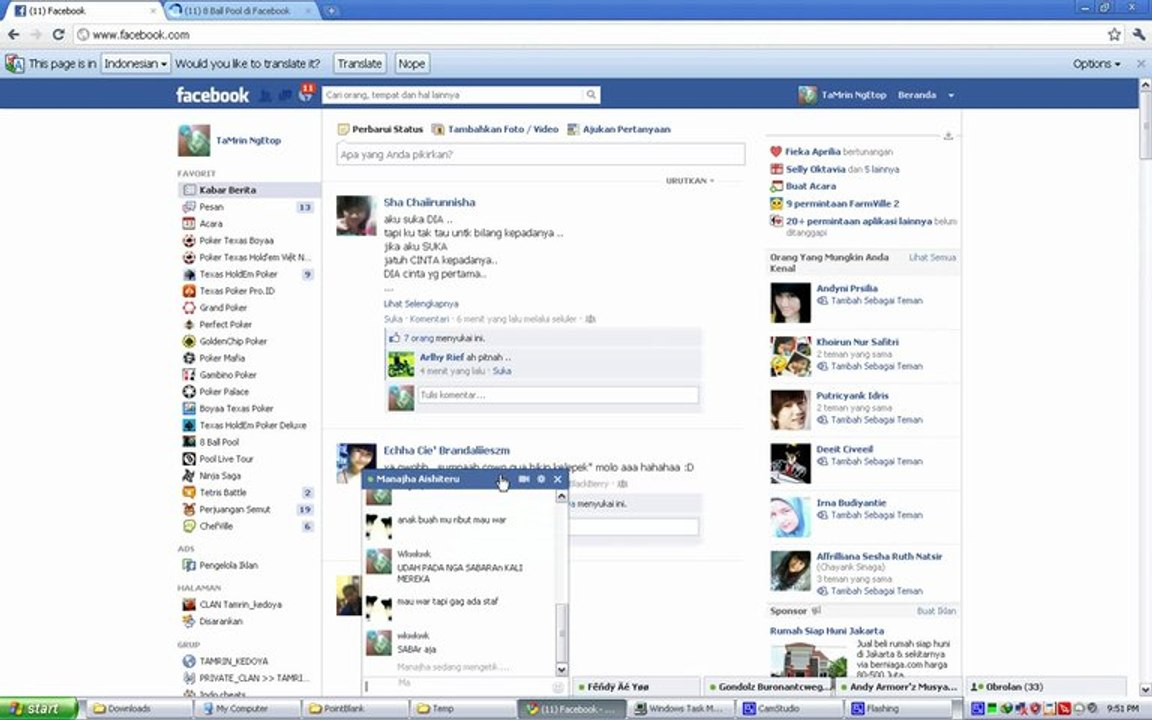The height and width of the screenshot is (720, 1152).
Task: Open ChefVille from sidebar
Action: [216, 526]
